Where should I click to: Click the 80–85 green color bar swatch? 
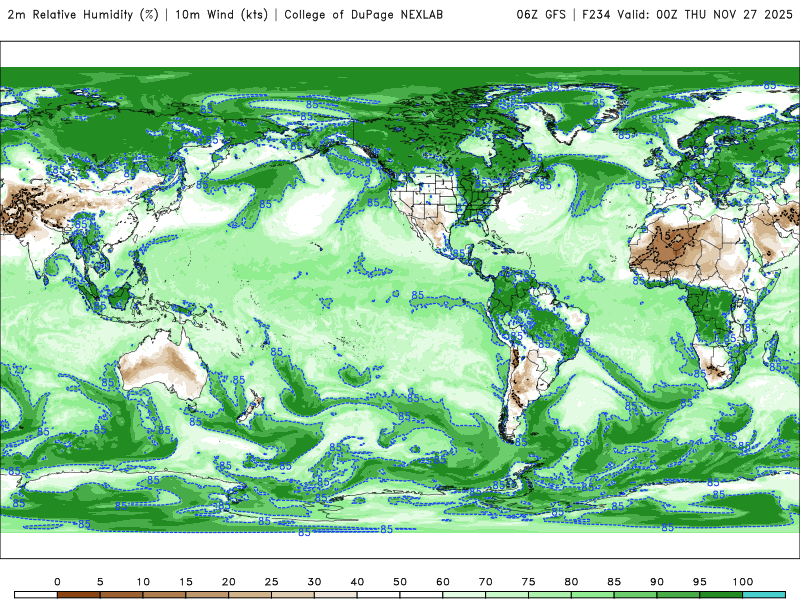(x=593, y=595)
